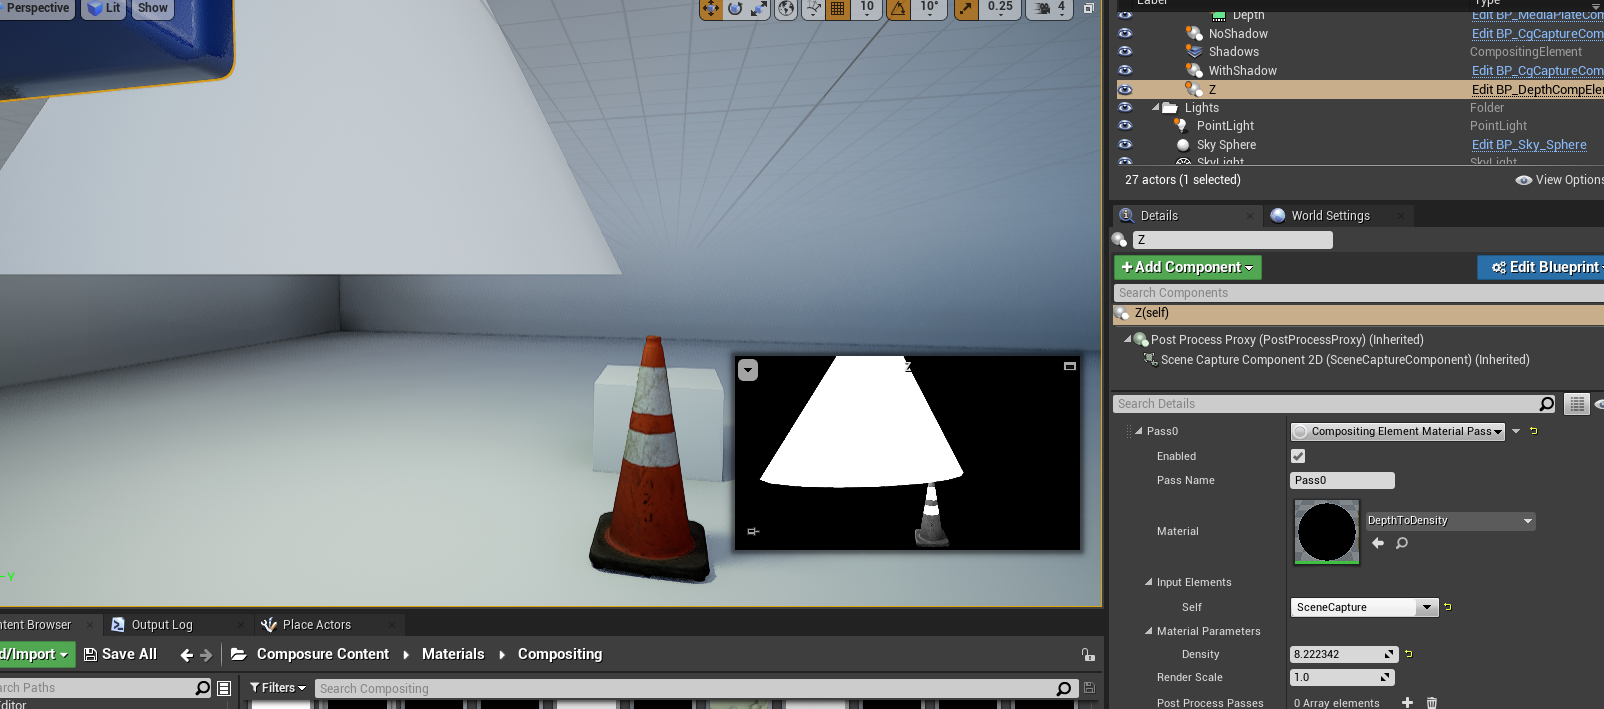Open the DepthToDensity material dropdown
Viewport: 1604px width, 709px height.
(x=1449, y=521)
